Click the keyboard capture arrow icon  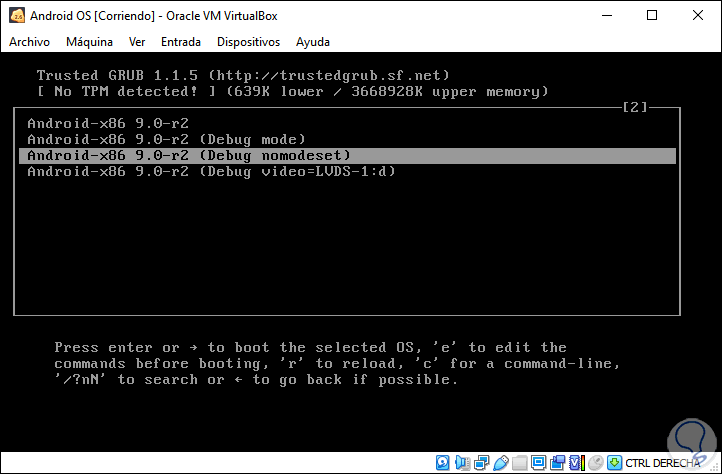point(614,462)
